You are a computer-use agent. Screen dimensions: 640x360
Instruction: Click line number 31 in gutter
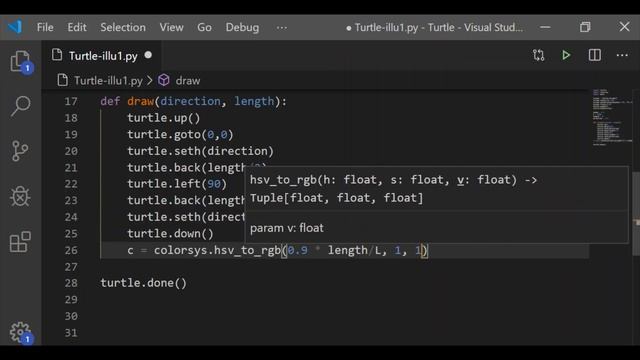(71, 333)
